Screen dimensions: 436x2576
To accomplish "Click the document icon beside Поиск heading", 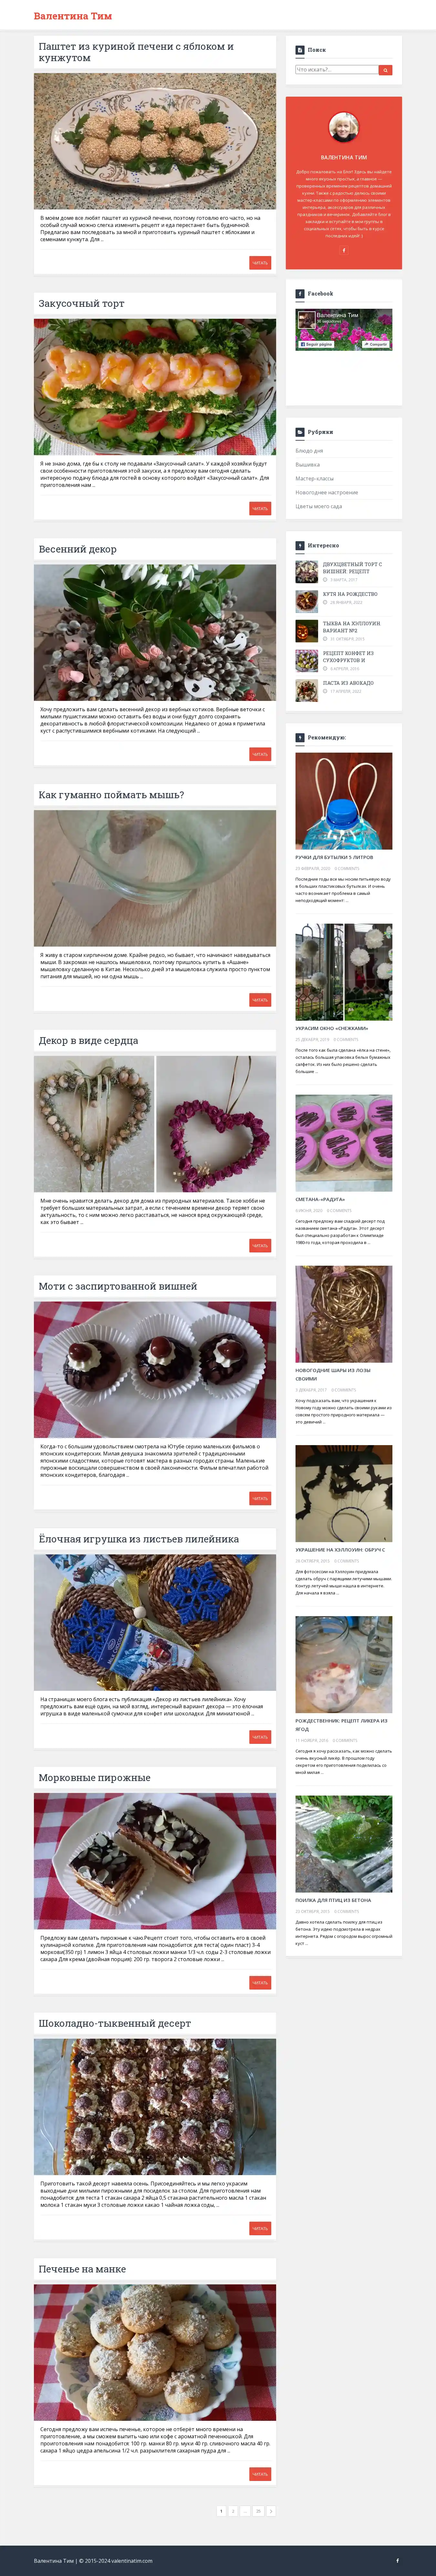I will tap(300, 50).
